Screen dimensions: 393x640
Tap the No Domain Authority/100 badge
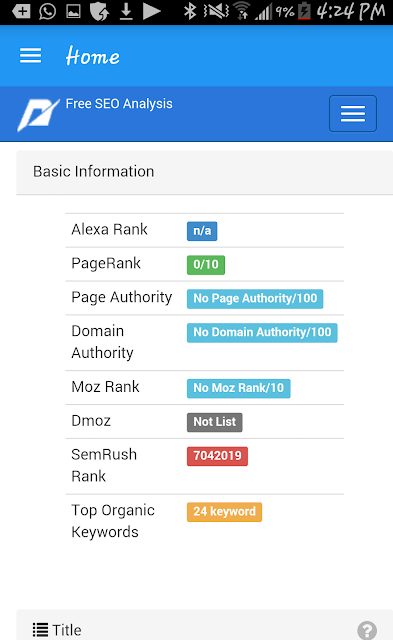pos(262,333)
